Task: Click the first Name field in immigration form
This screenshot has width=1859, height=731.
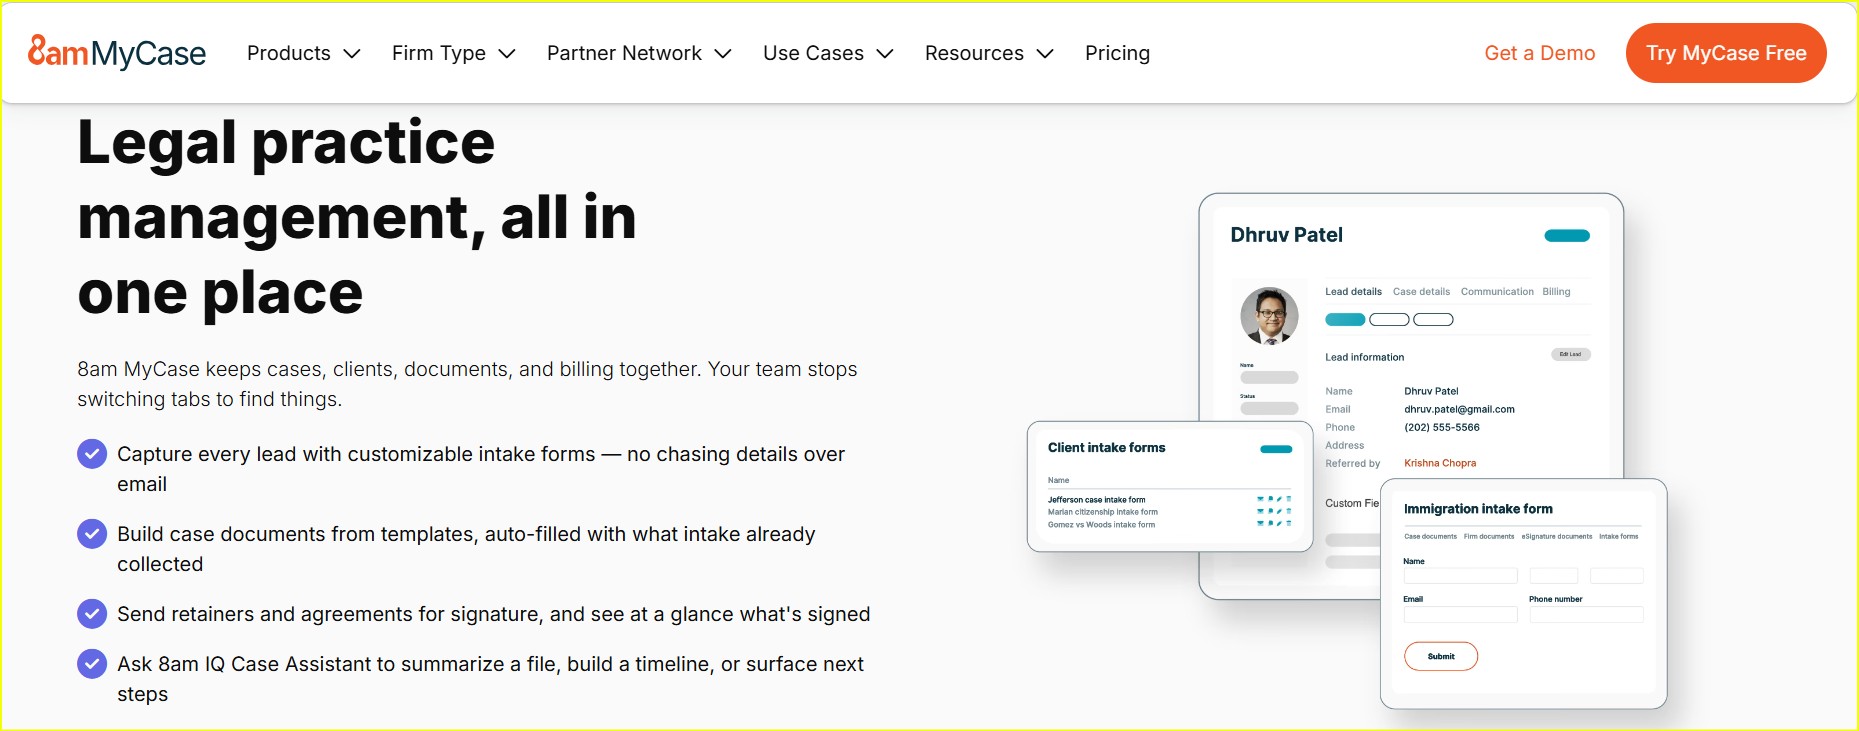Action: pos(1460,576)
